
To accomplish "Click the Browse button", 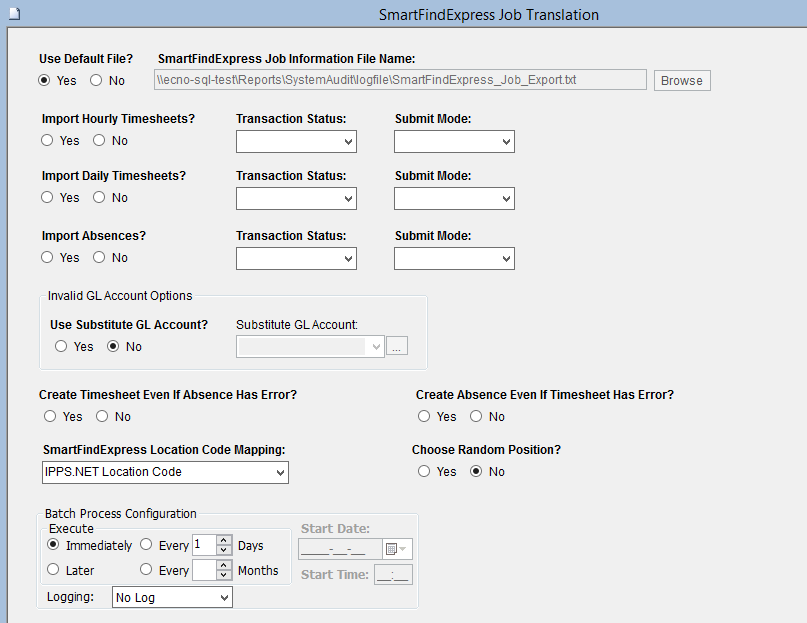I will click(x=682, y=80).
